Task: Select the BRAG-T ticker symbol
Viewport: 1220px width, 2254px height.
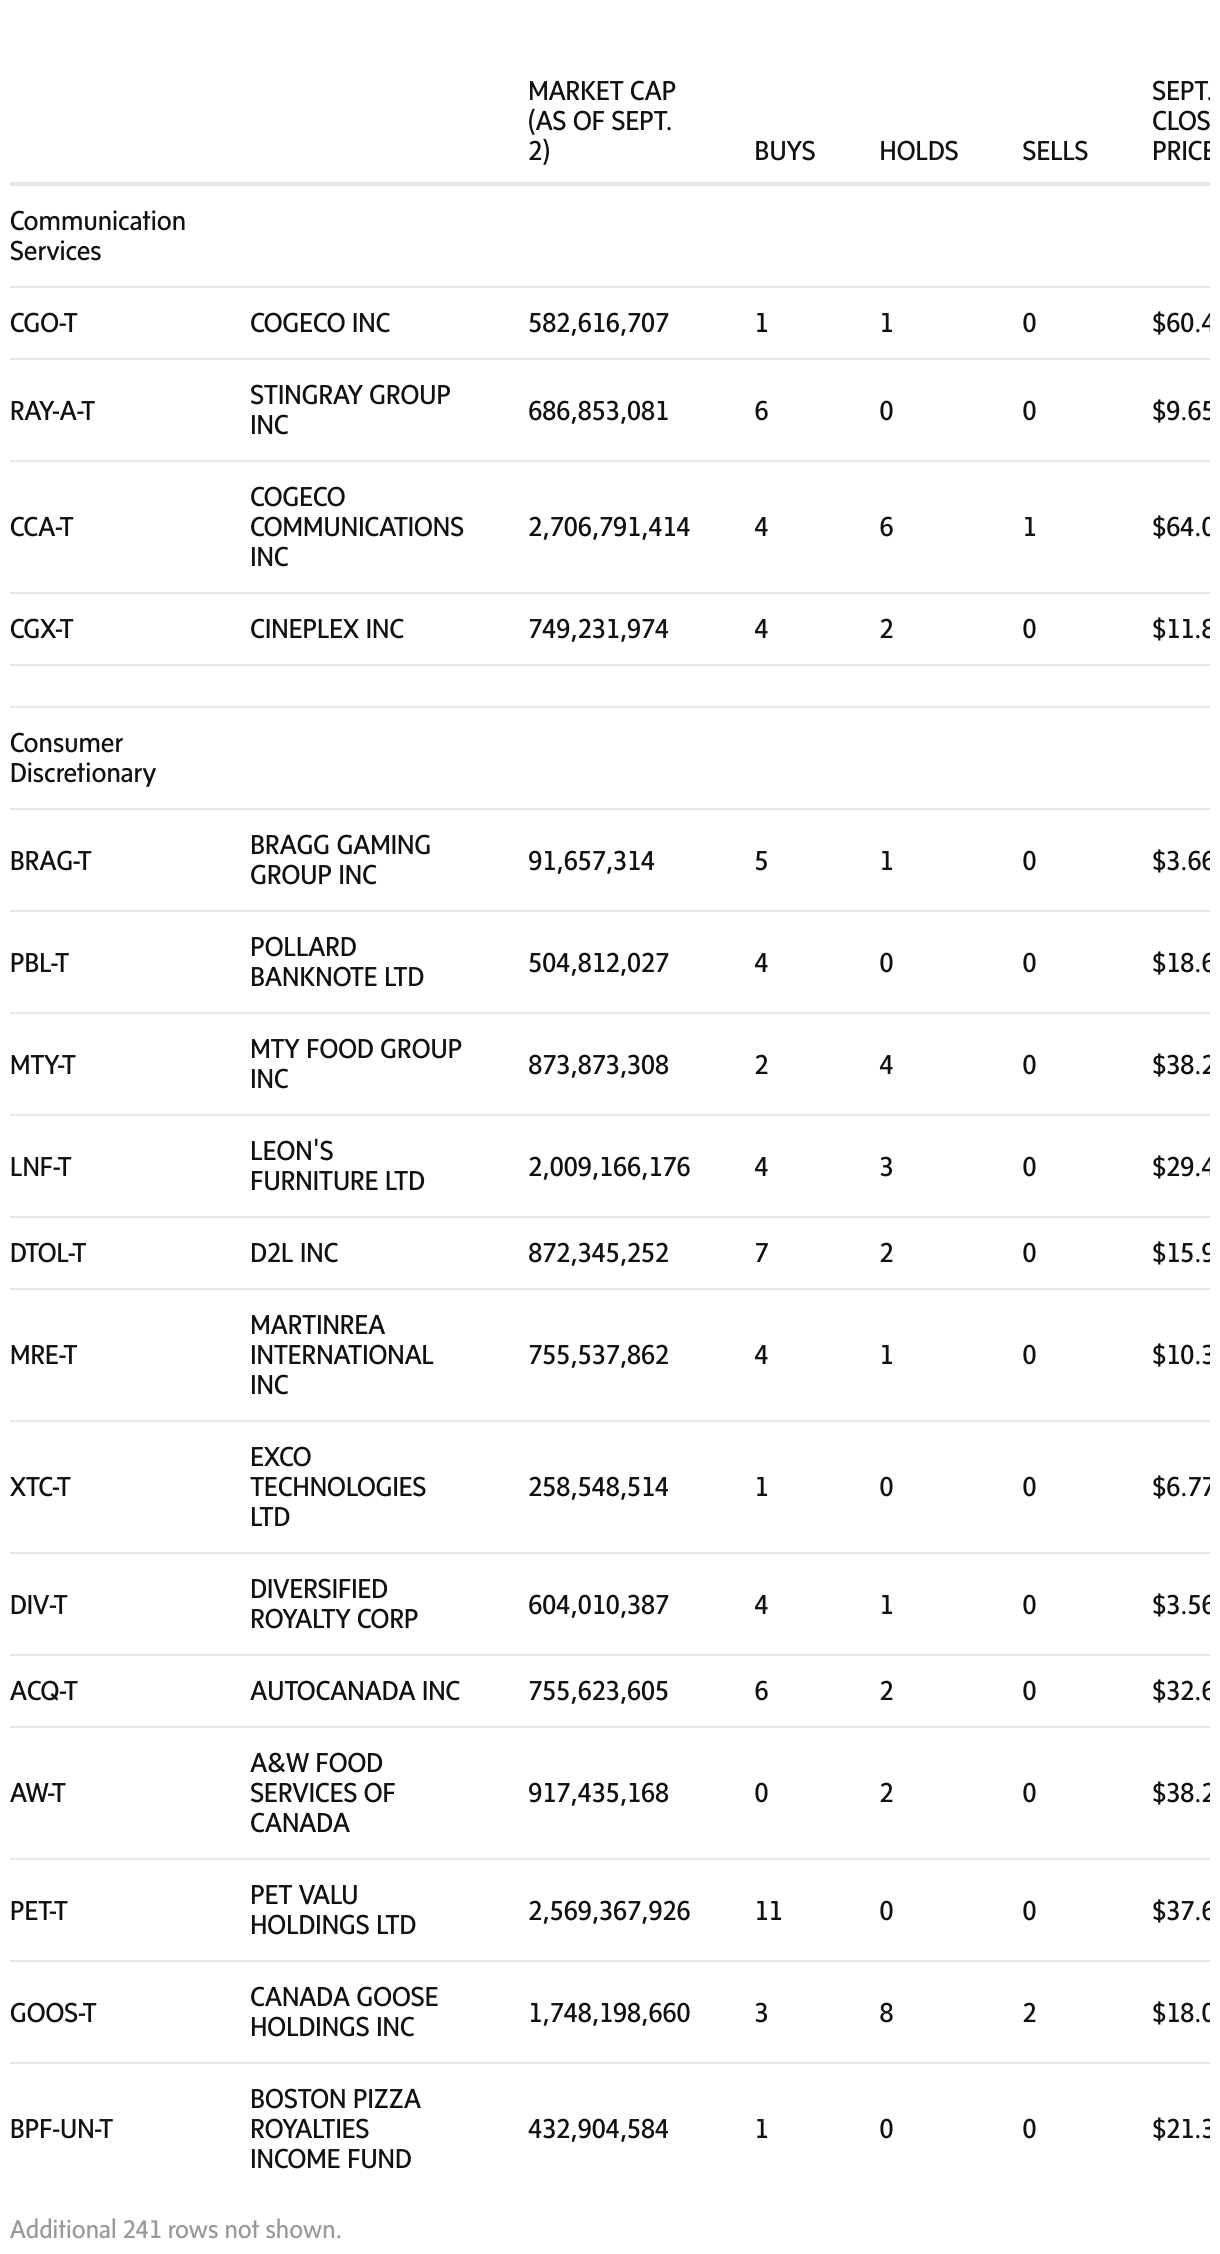Action: (x=50, y=861)
